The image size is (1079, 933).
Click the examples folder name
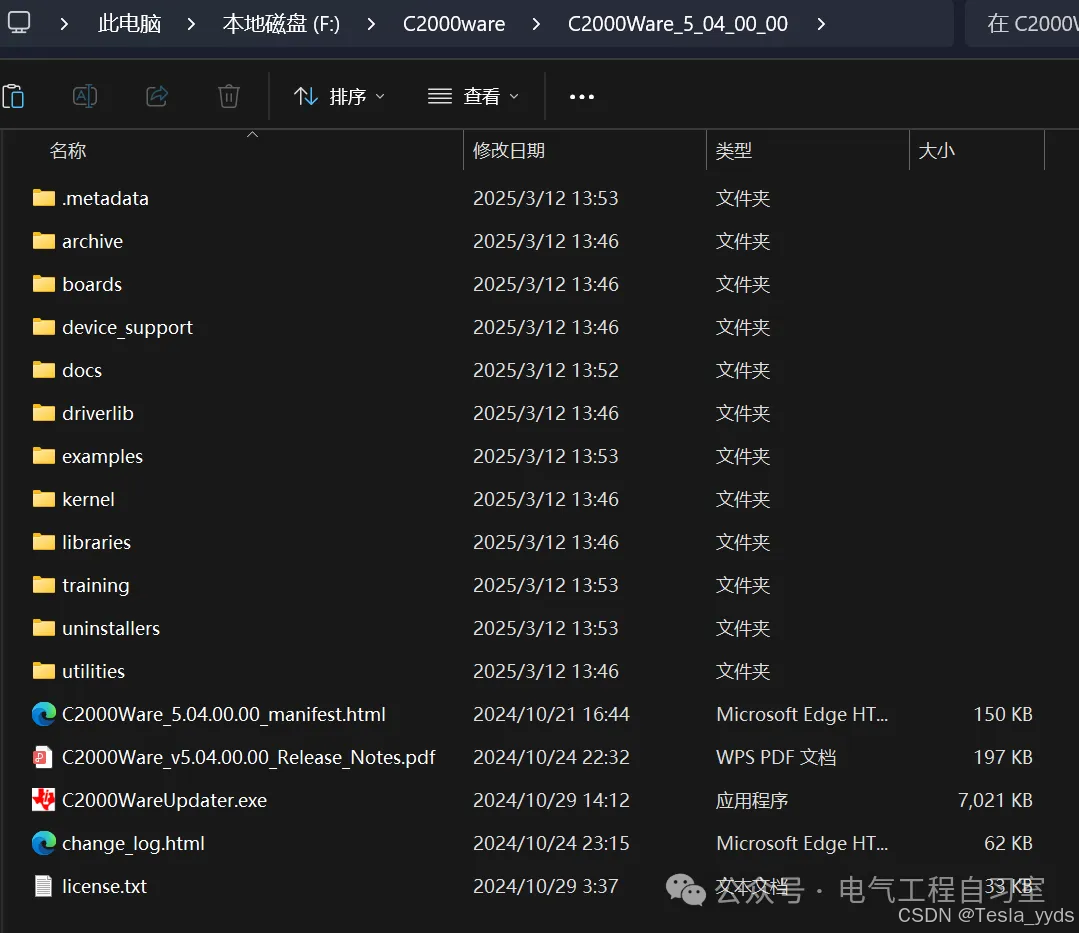[x=103, y=457]
